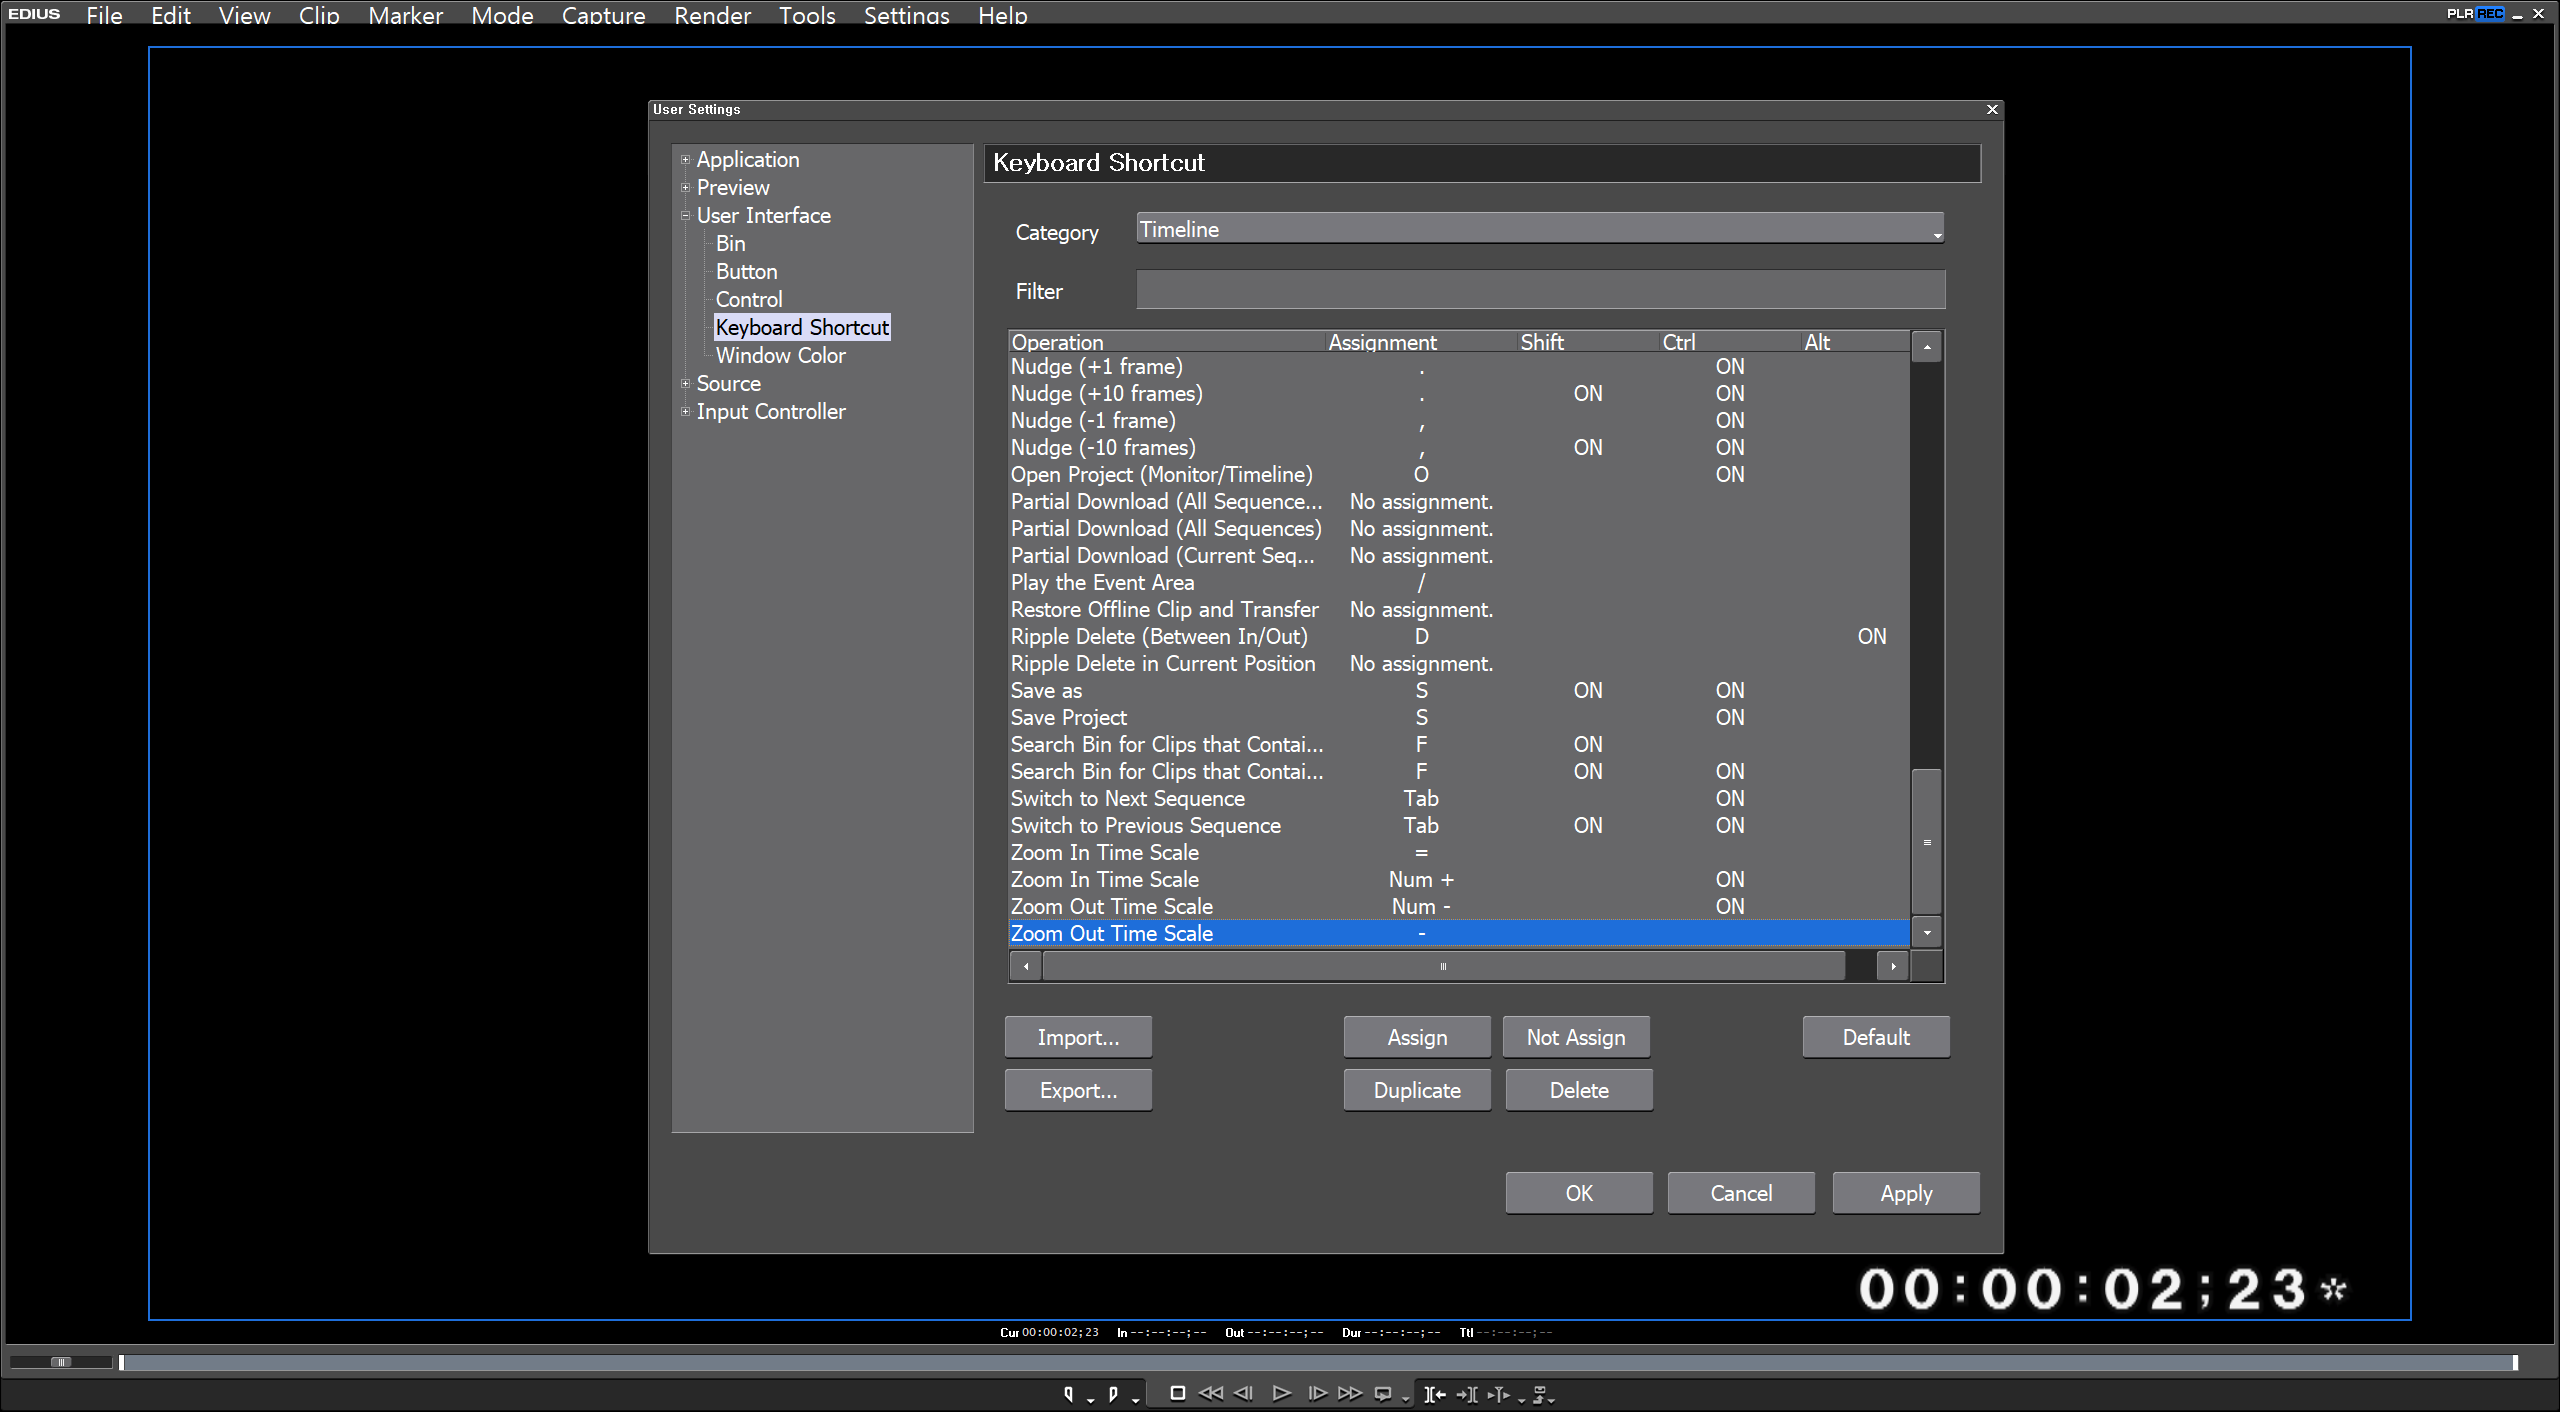Open the Marker menu

tap(405, 15)
